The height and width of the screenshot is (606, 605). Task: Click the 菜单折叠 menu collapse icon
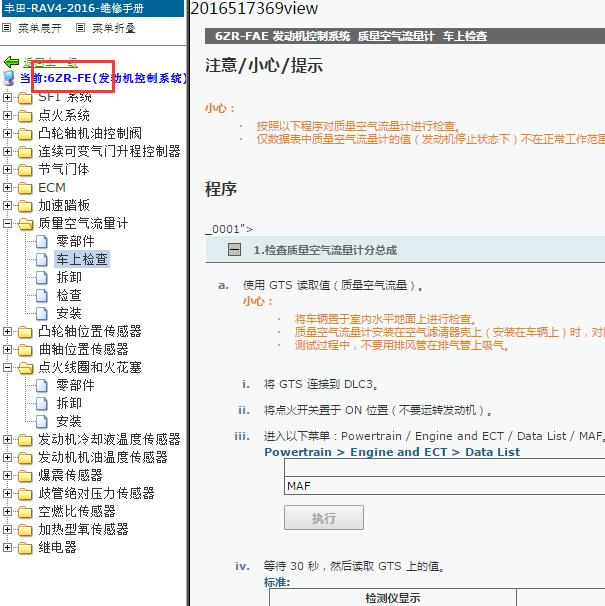(x=80, y=27)
